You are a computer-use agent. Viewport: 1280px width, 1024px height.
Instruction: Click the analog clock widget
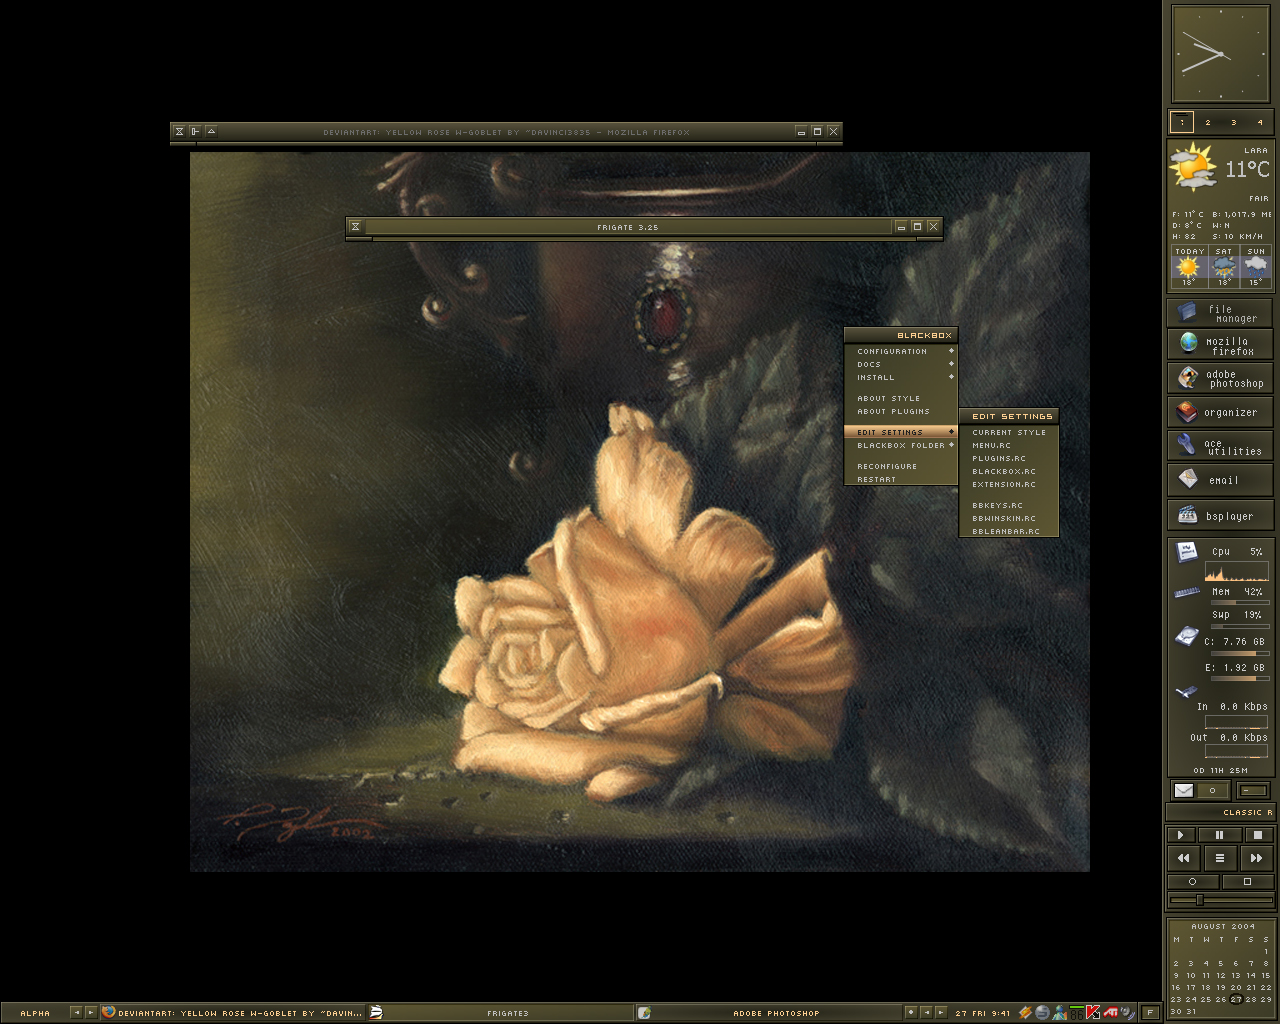click(x=1220, y=54)
